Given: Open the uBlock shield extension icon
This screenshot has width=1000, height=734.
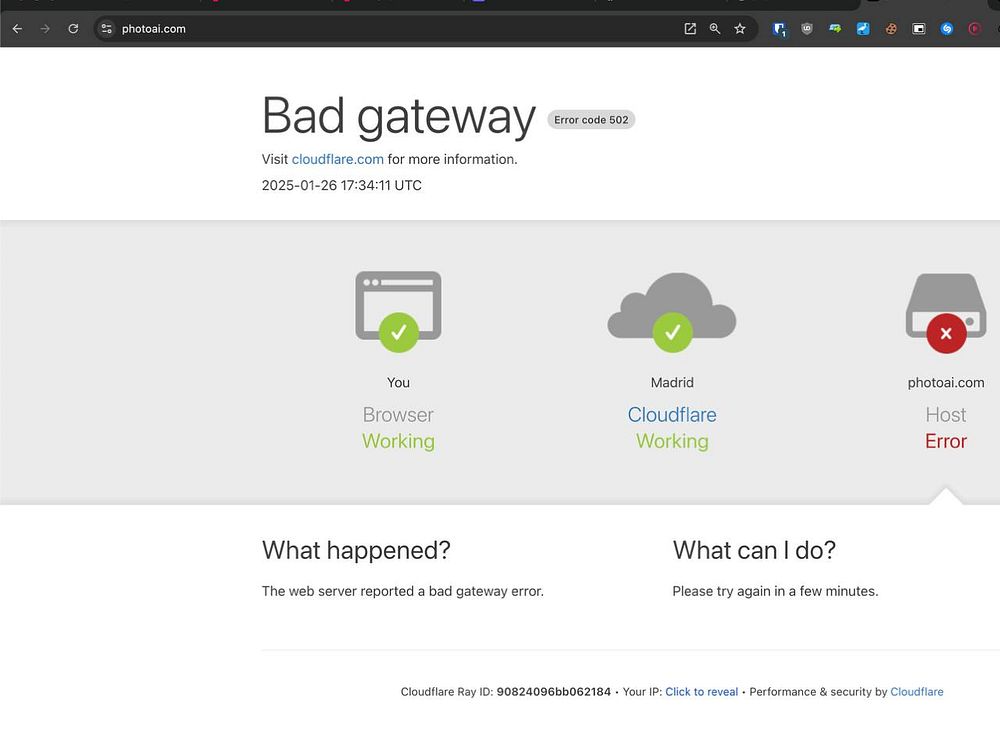Looking at the screenshot, I should (x=807, y=29).
